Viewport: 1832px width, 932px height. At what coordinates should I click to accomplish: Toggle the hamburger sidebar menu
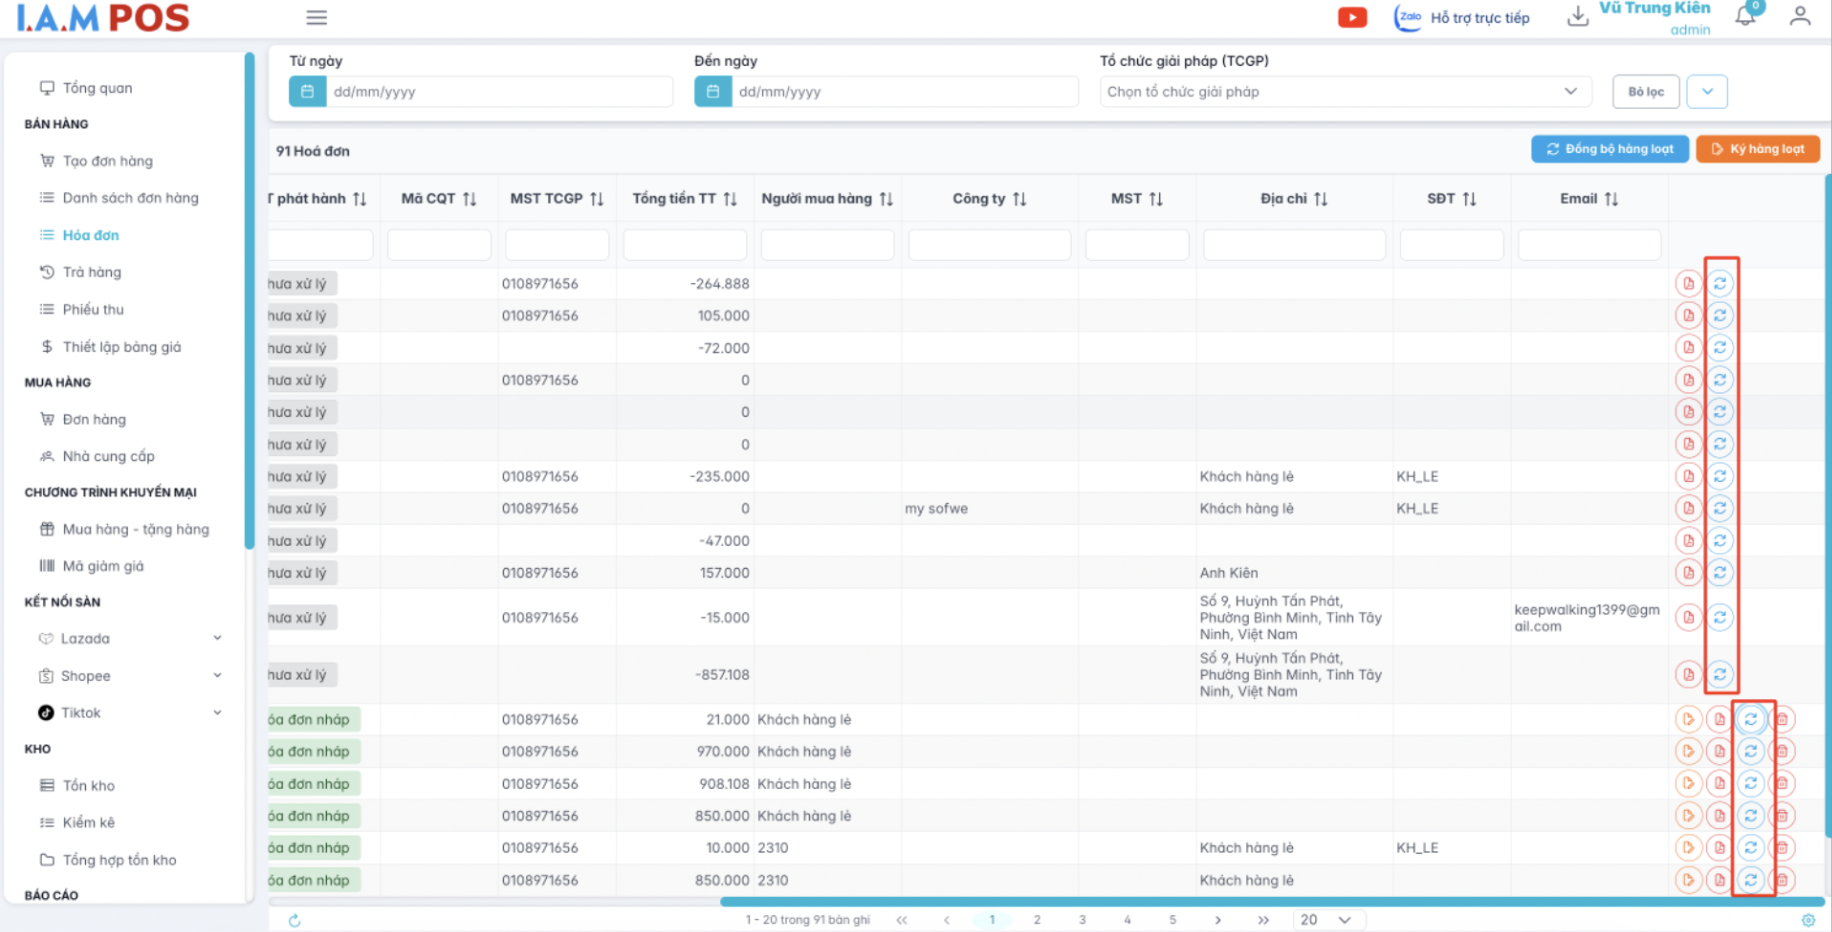[x=317, y=18]
